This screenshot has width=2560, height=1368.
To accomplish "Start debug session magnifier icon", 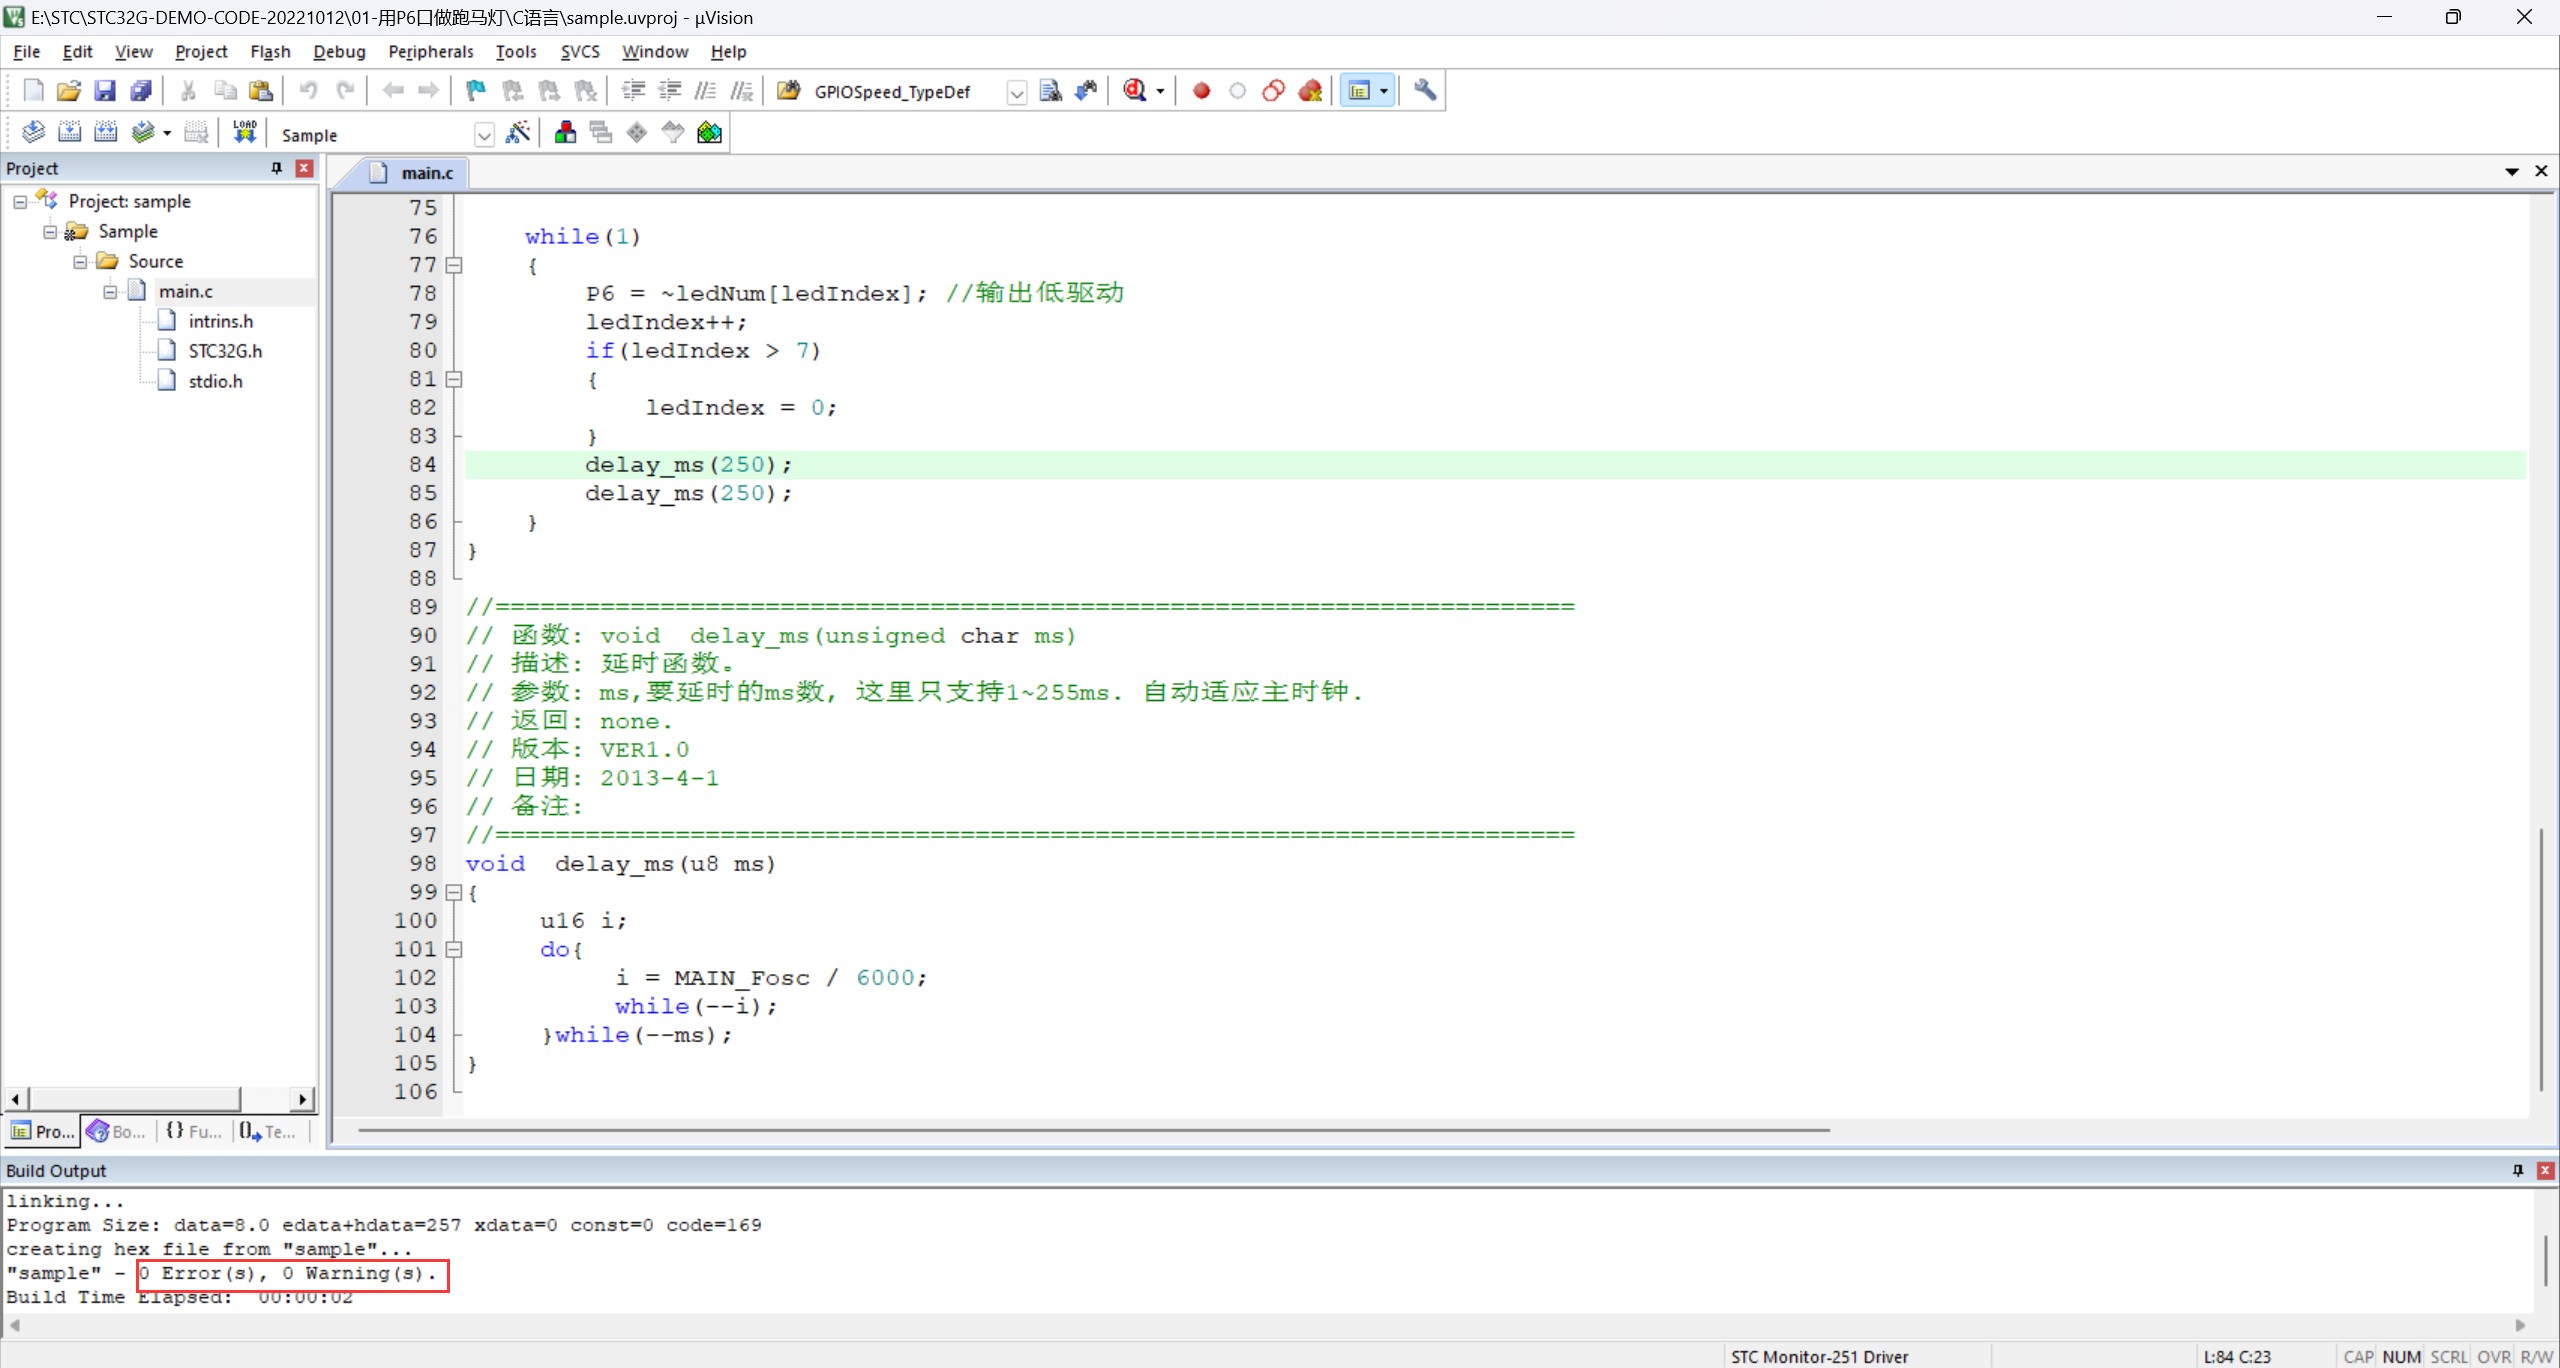I will click(1135, 91).
